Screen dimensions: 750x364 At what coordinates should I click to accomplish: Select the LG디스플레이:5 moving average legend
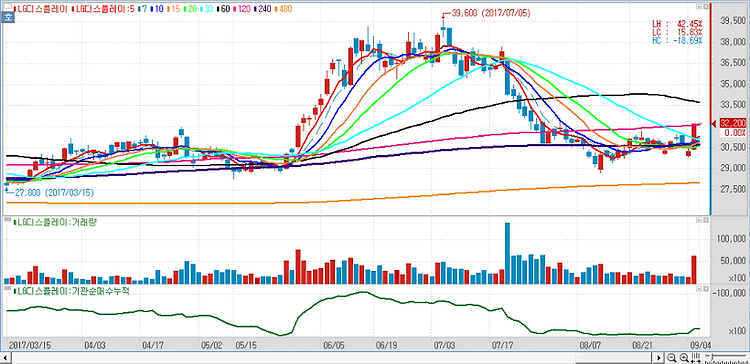pyautogui.click(x=102, y=9)
